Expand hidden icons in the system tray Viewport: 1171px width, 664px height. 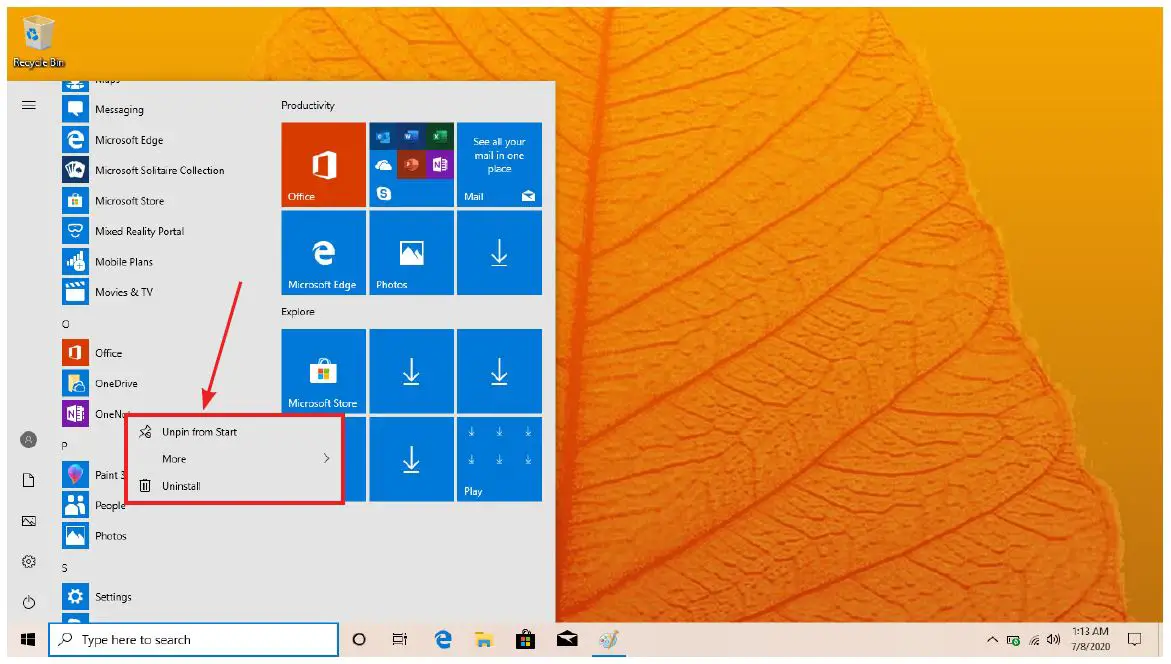tap(991, 639)
